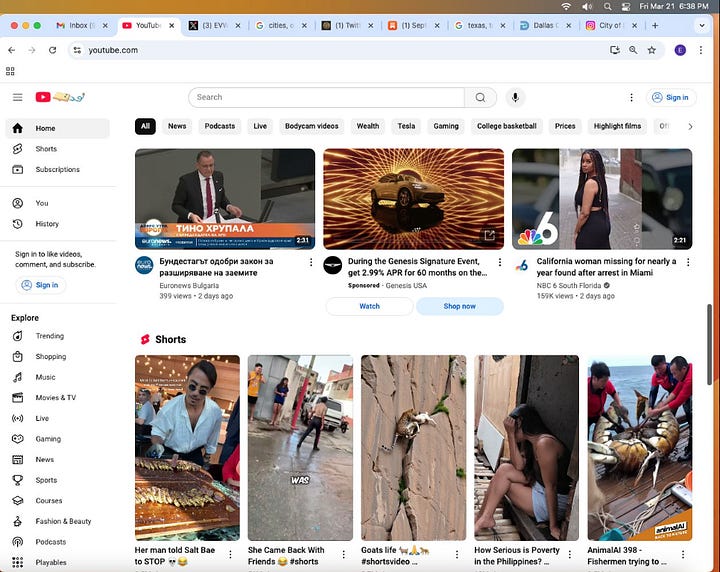The height and width of the screenshot is (572, 720).
Task: Switch to the Gmail Inbox tab
Action: click(82, 26)
